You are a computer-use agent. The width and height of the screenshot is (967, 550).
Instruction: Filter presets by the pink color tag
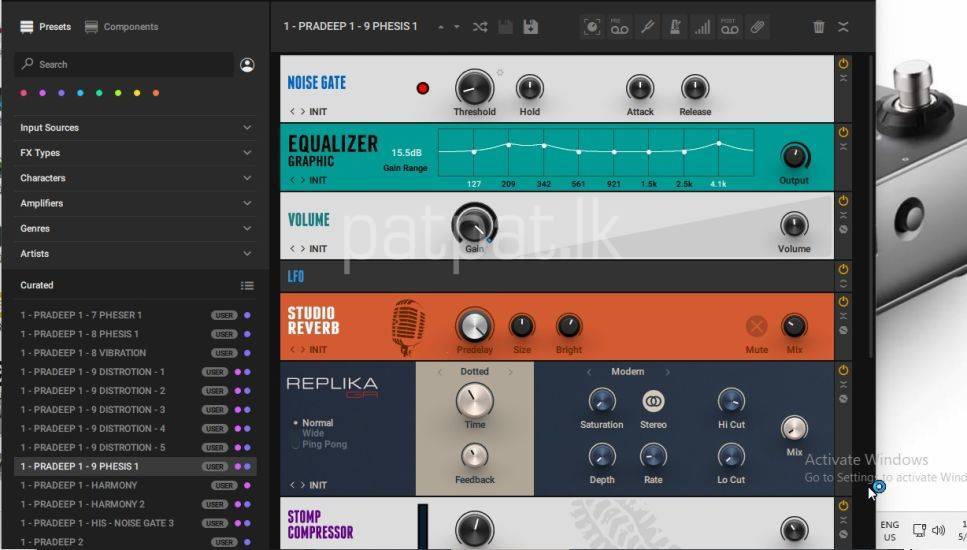tap(23, 93)
